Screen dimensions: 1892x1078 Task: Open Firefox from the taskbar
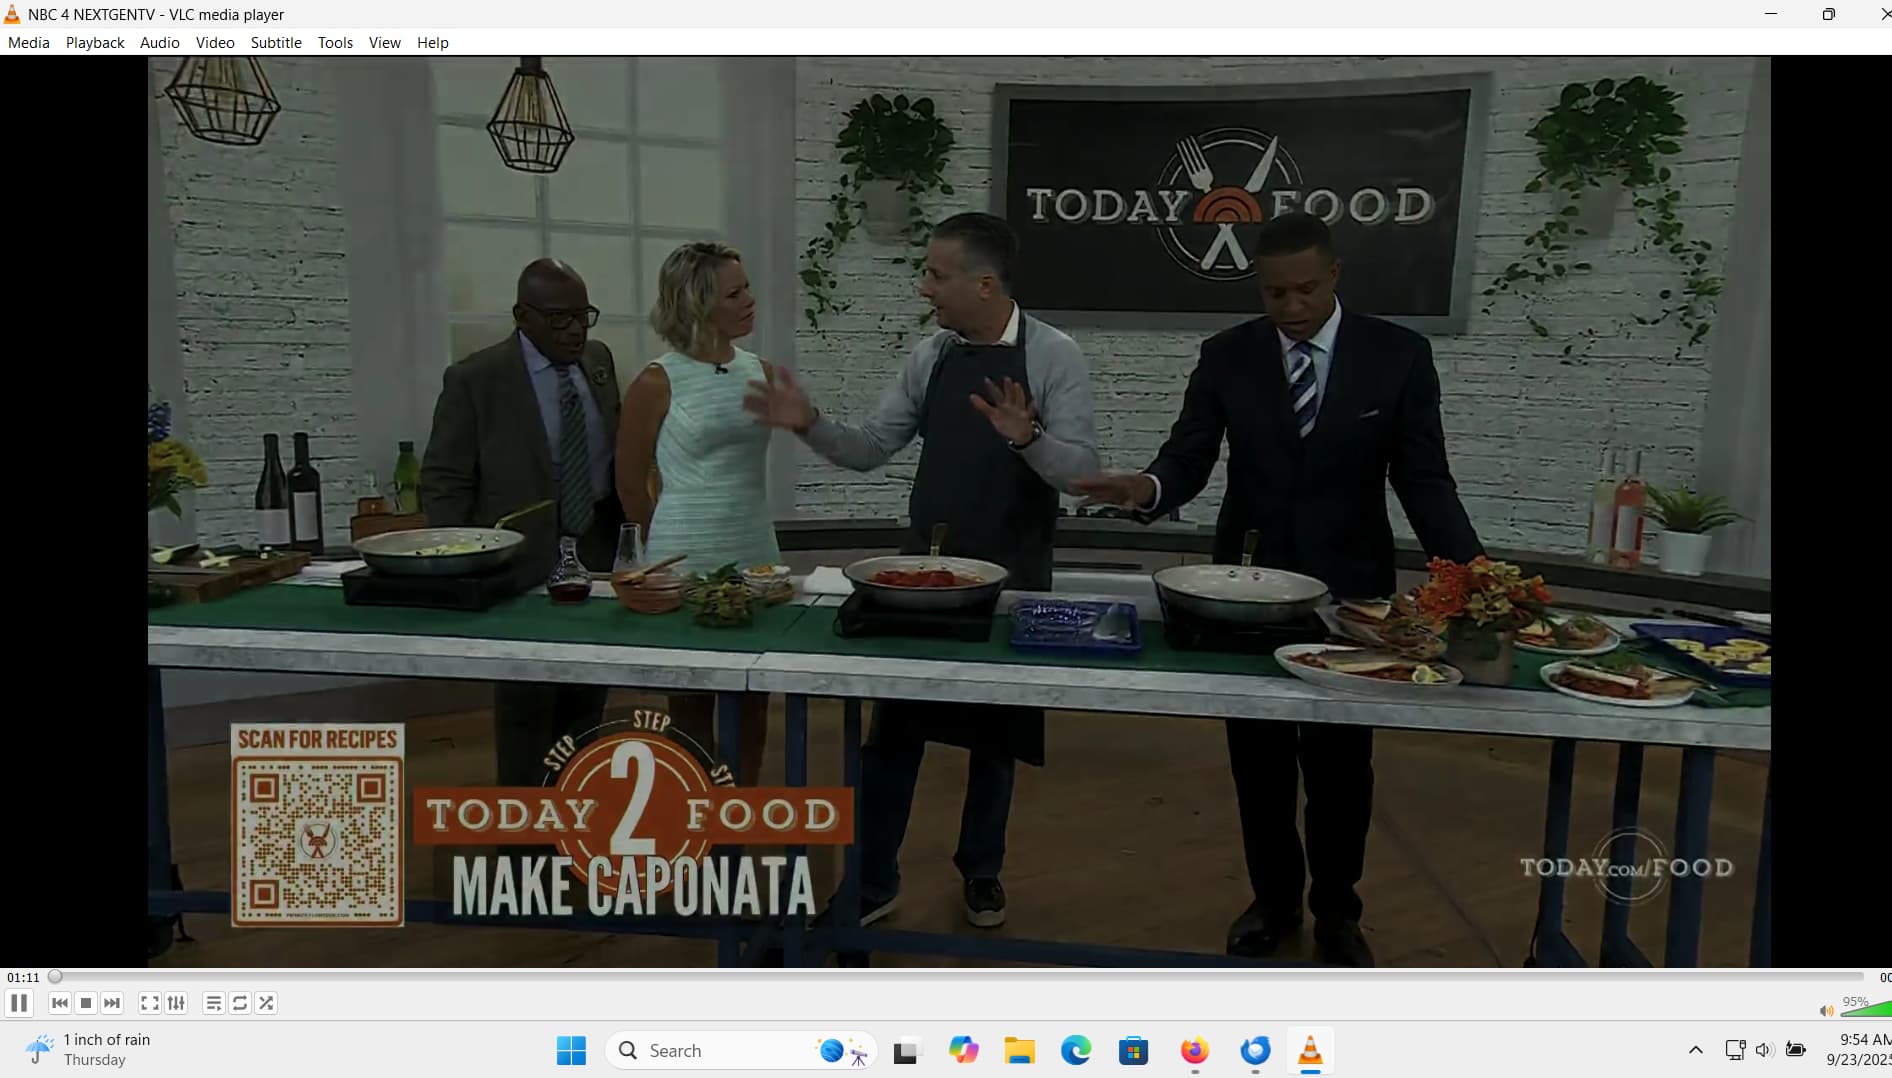[1194, 1050]
